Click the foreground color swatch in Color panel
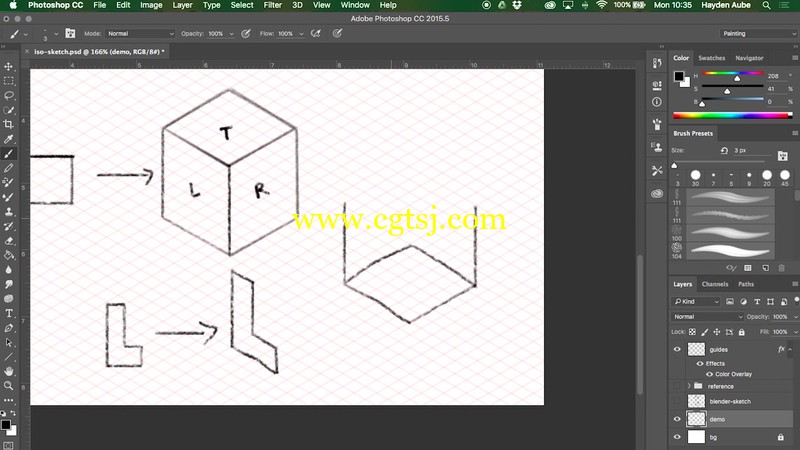800x450 pixels. 679,77
